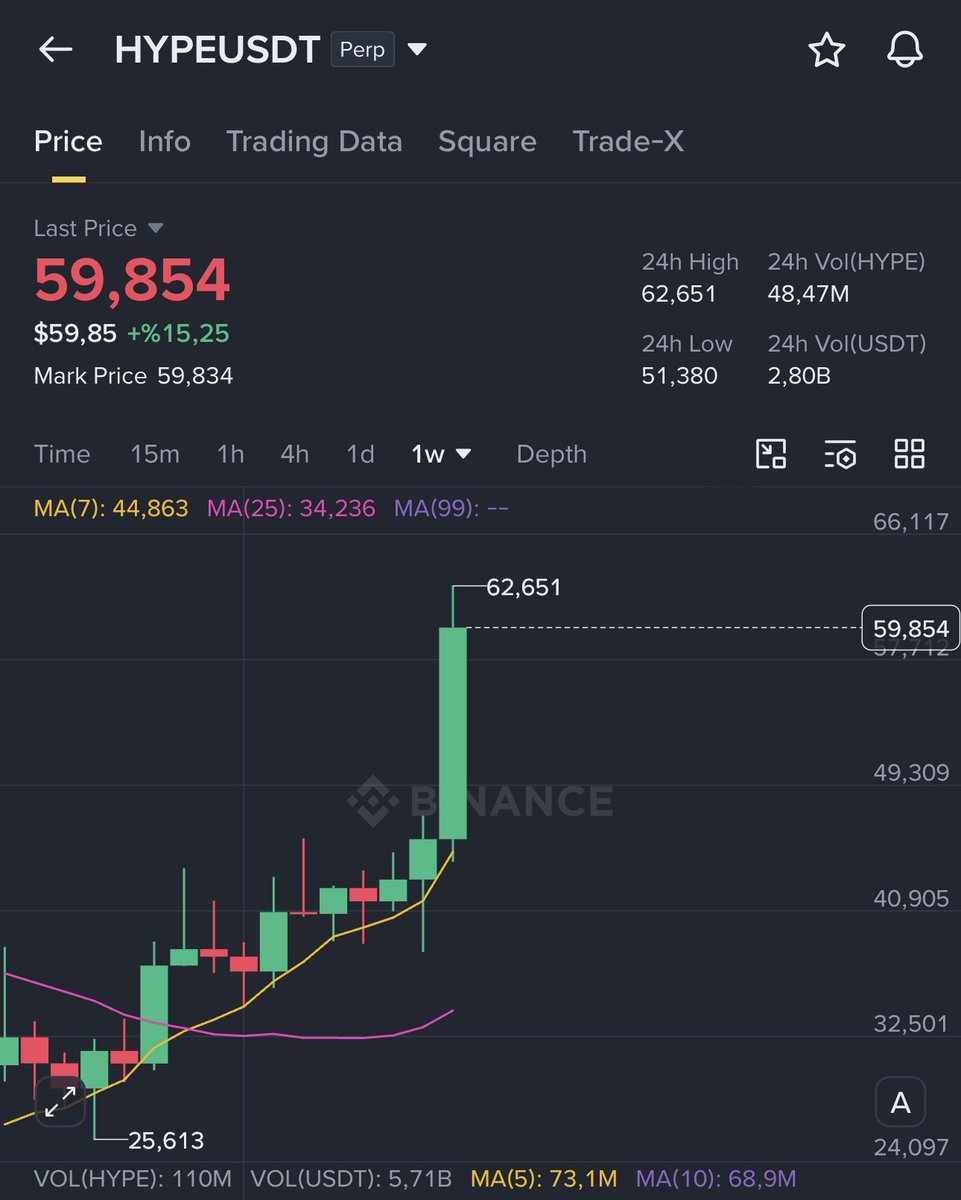Switch chart to 4h interval
This screenshot has height=1200, width=961.
[294, 454]
